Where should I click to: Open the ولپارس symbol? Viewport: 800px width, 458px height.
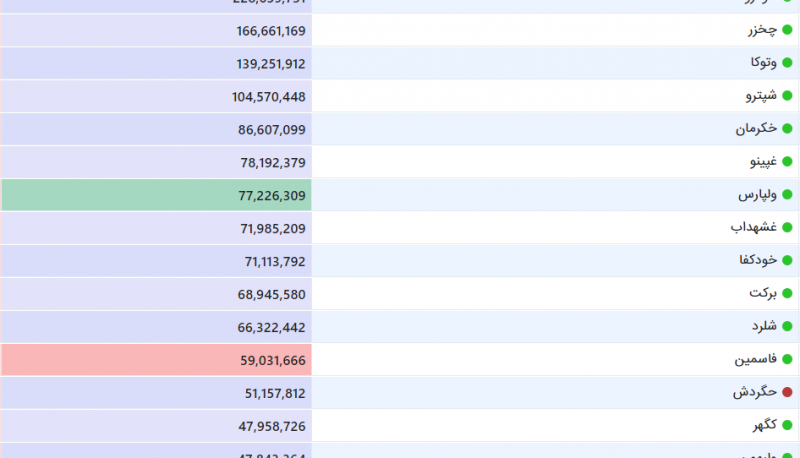pos(758,194)
